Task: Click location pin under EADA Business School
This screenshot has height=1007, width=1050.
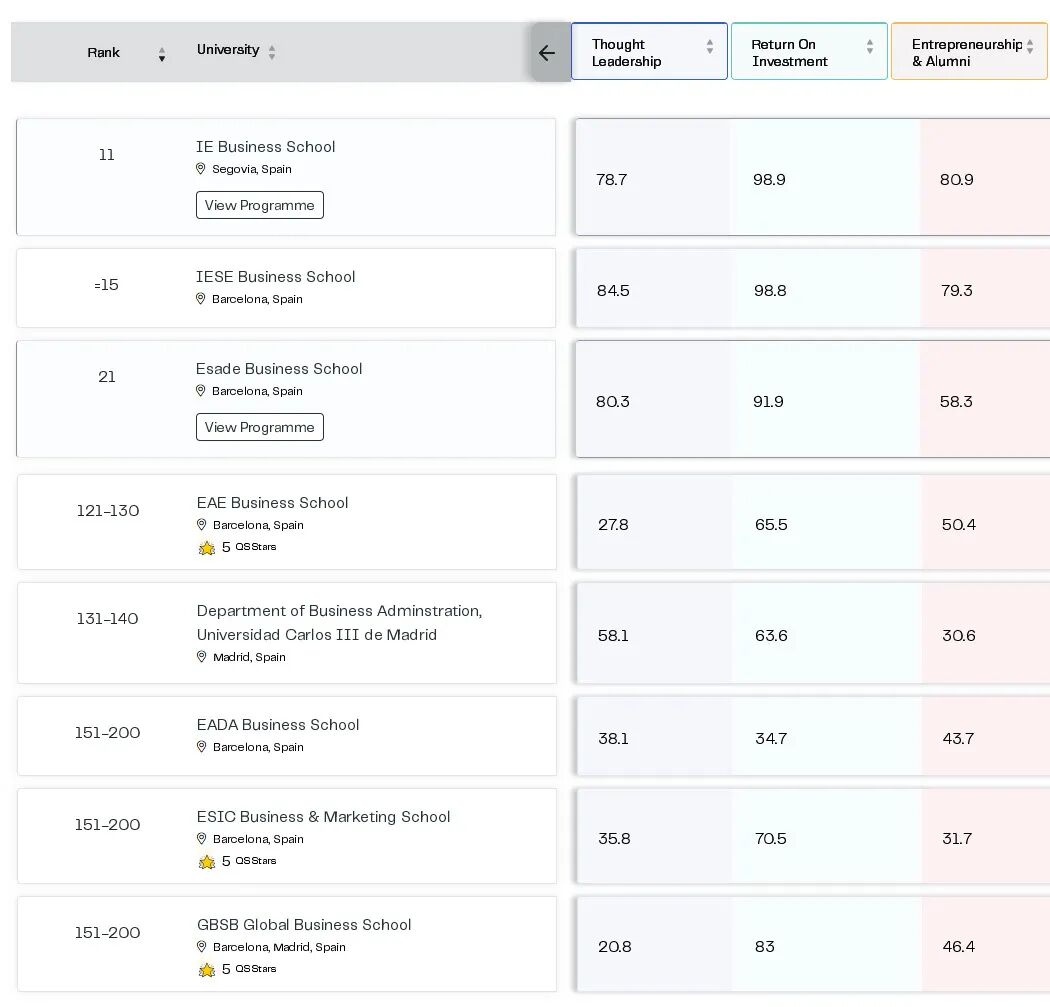Action: 202,747
